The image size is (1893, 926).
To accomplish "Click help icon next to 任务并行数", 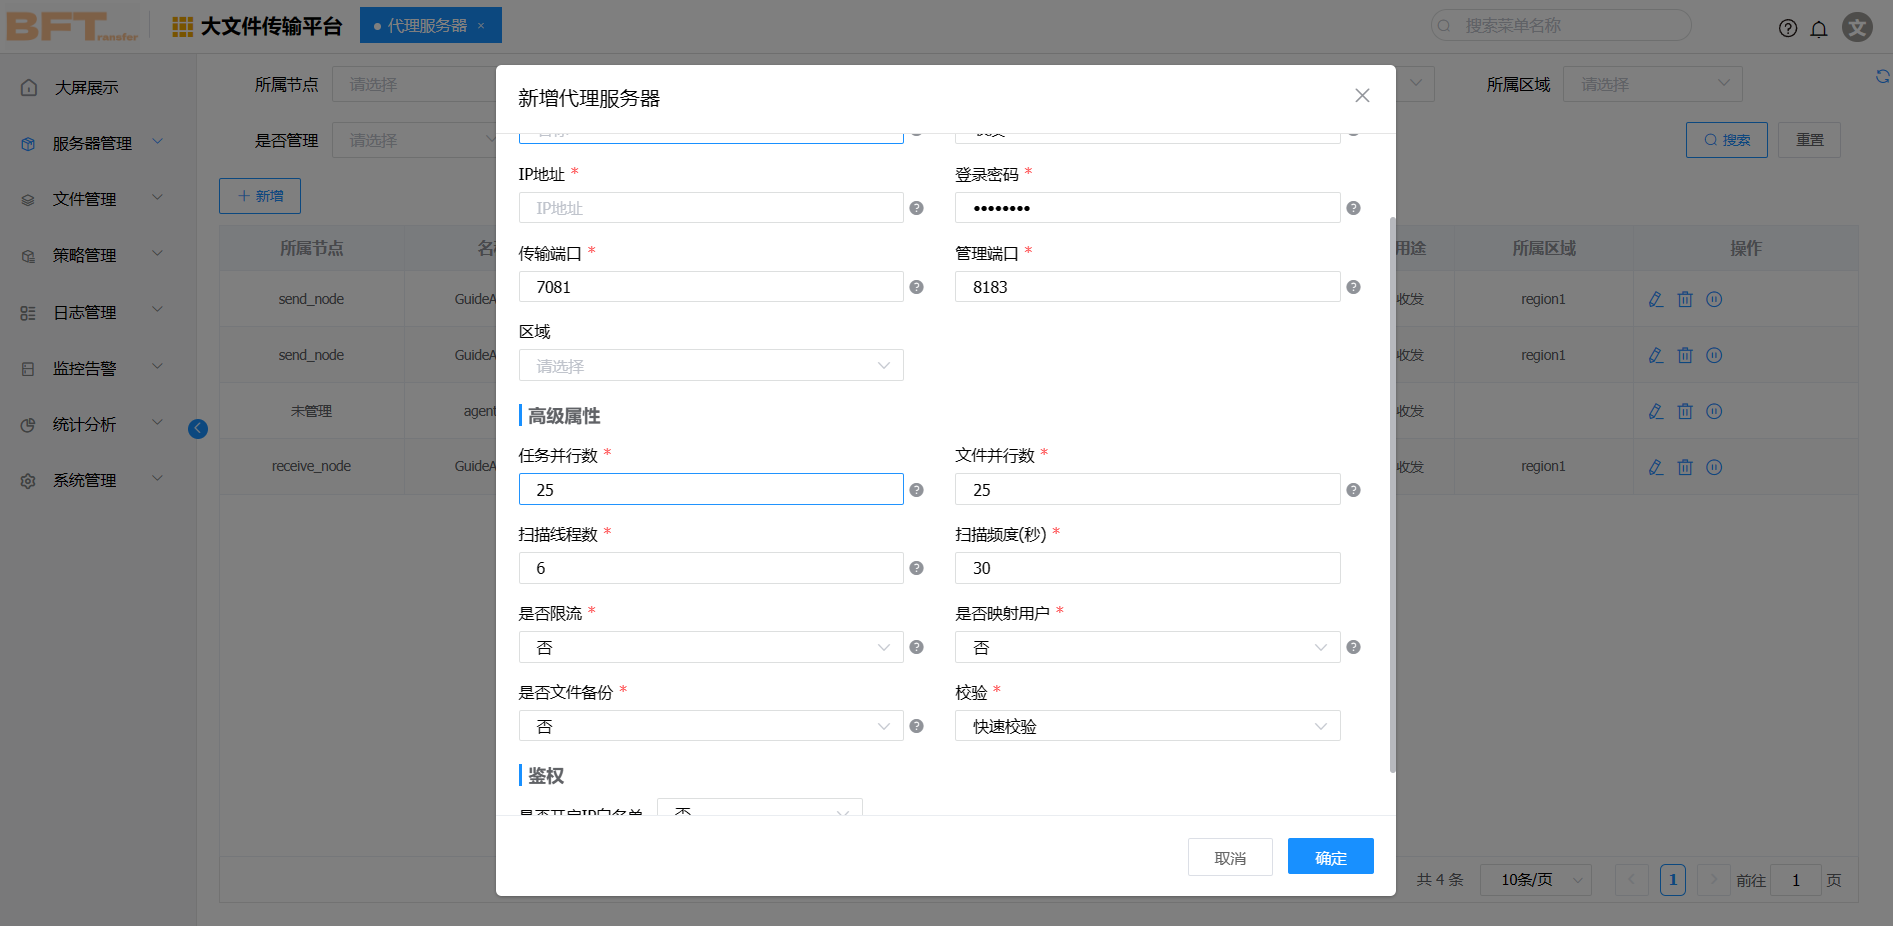I will 916,490.
